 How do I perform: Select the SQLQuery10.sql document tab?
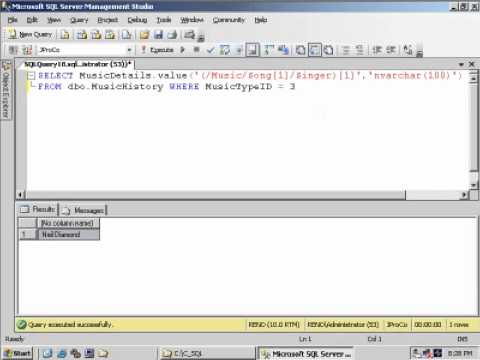(77, 64)
